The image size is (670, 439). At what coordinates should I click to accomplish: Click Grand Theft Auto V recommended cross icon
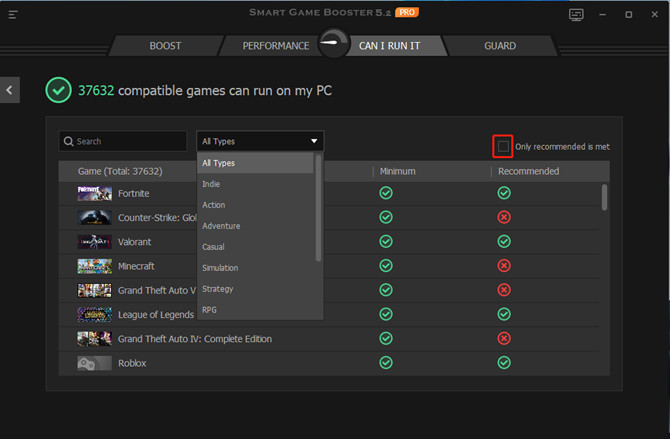tap(504, 290)
